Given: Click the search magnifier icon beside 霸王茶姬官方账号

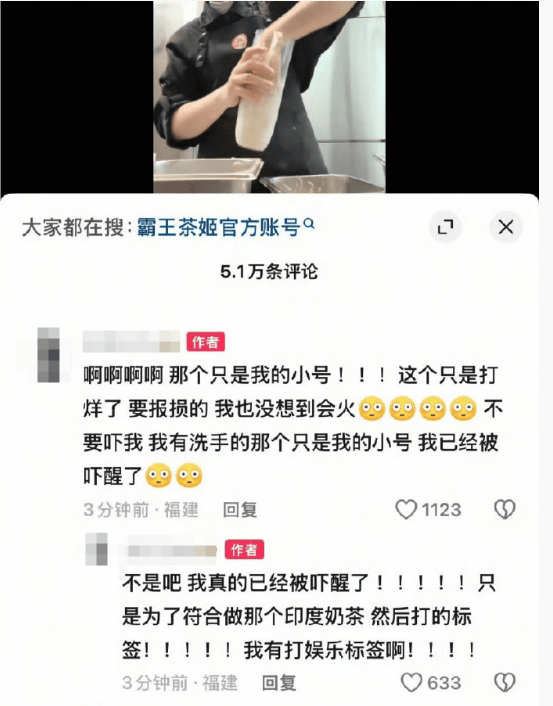Looking at the screenshot, I should (309, 223).
